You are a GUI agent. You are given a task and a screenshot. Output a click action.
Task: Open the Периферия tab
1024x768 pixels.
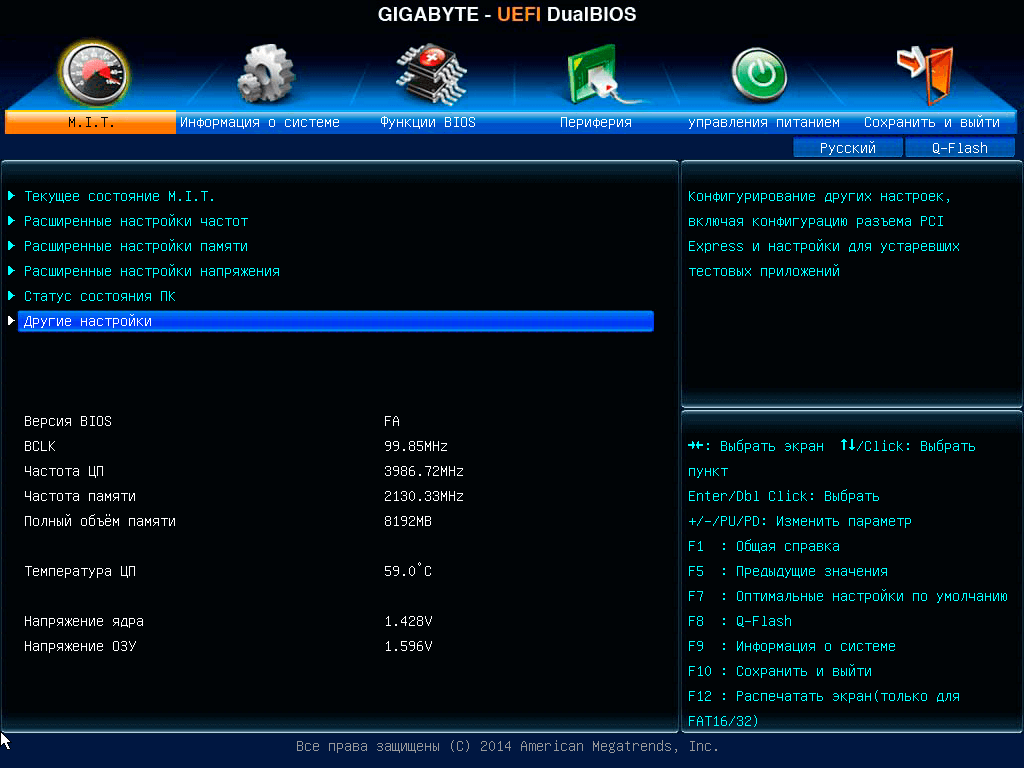(596, 122)
